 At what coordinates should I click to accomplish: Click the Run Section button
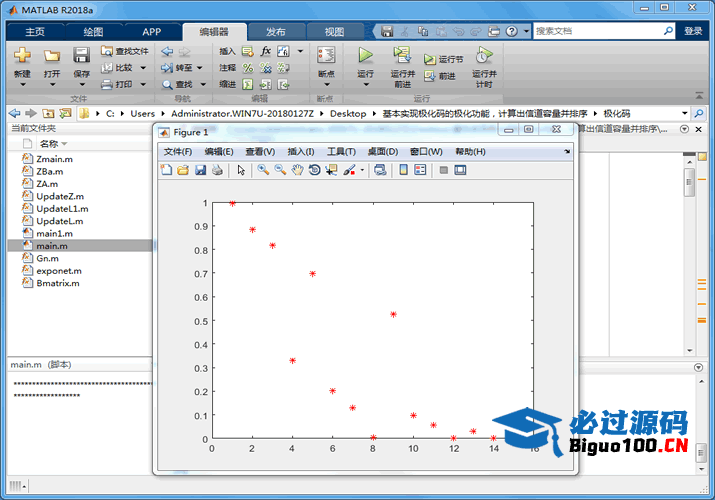(444, 59)
